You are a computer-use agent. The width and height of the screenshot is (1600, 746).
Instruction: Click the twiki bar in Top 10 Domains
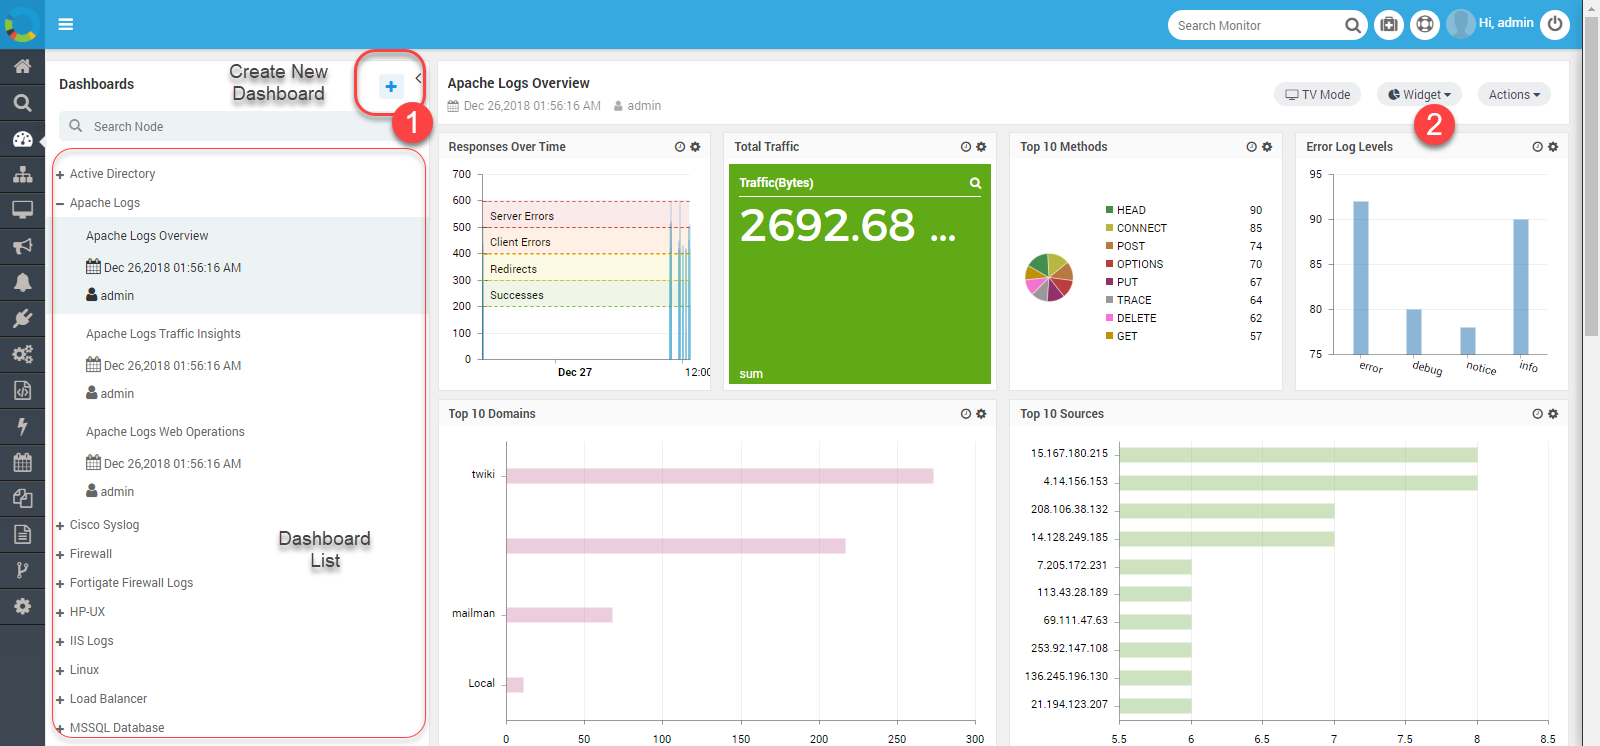[x=720, y=476]
